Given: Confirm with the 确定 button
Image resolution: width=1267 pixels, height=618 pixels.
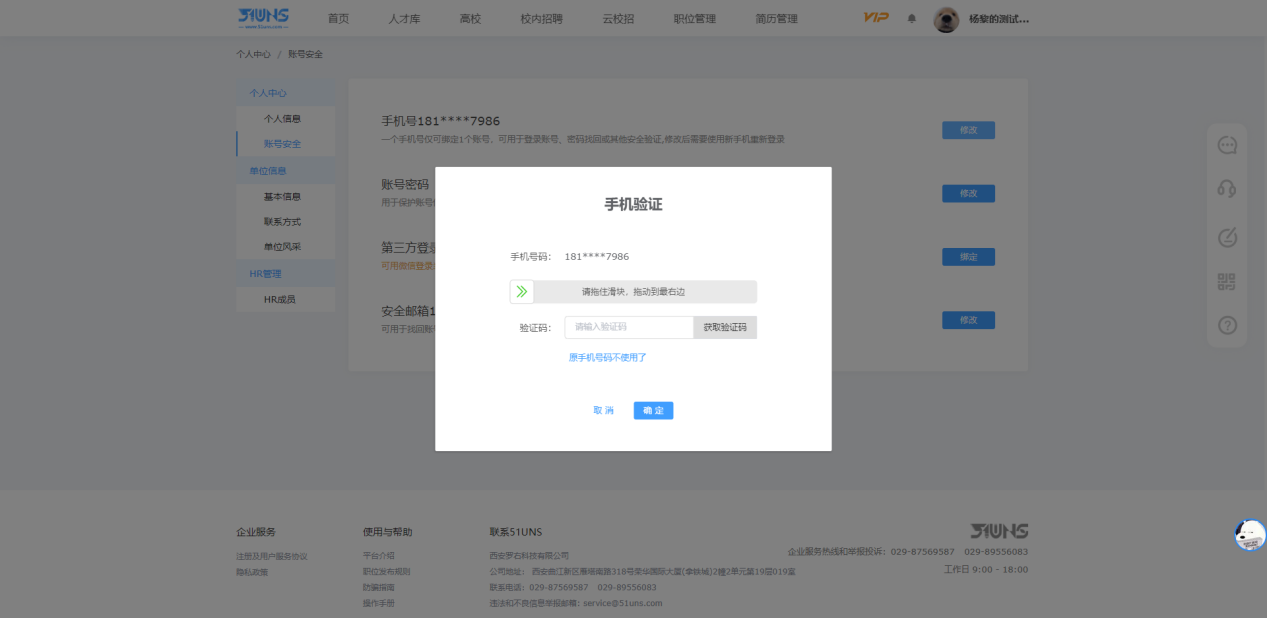Looking at the screenshot, I should 653,410.
